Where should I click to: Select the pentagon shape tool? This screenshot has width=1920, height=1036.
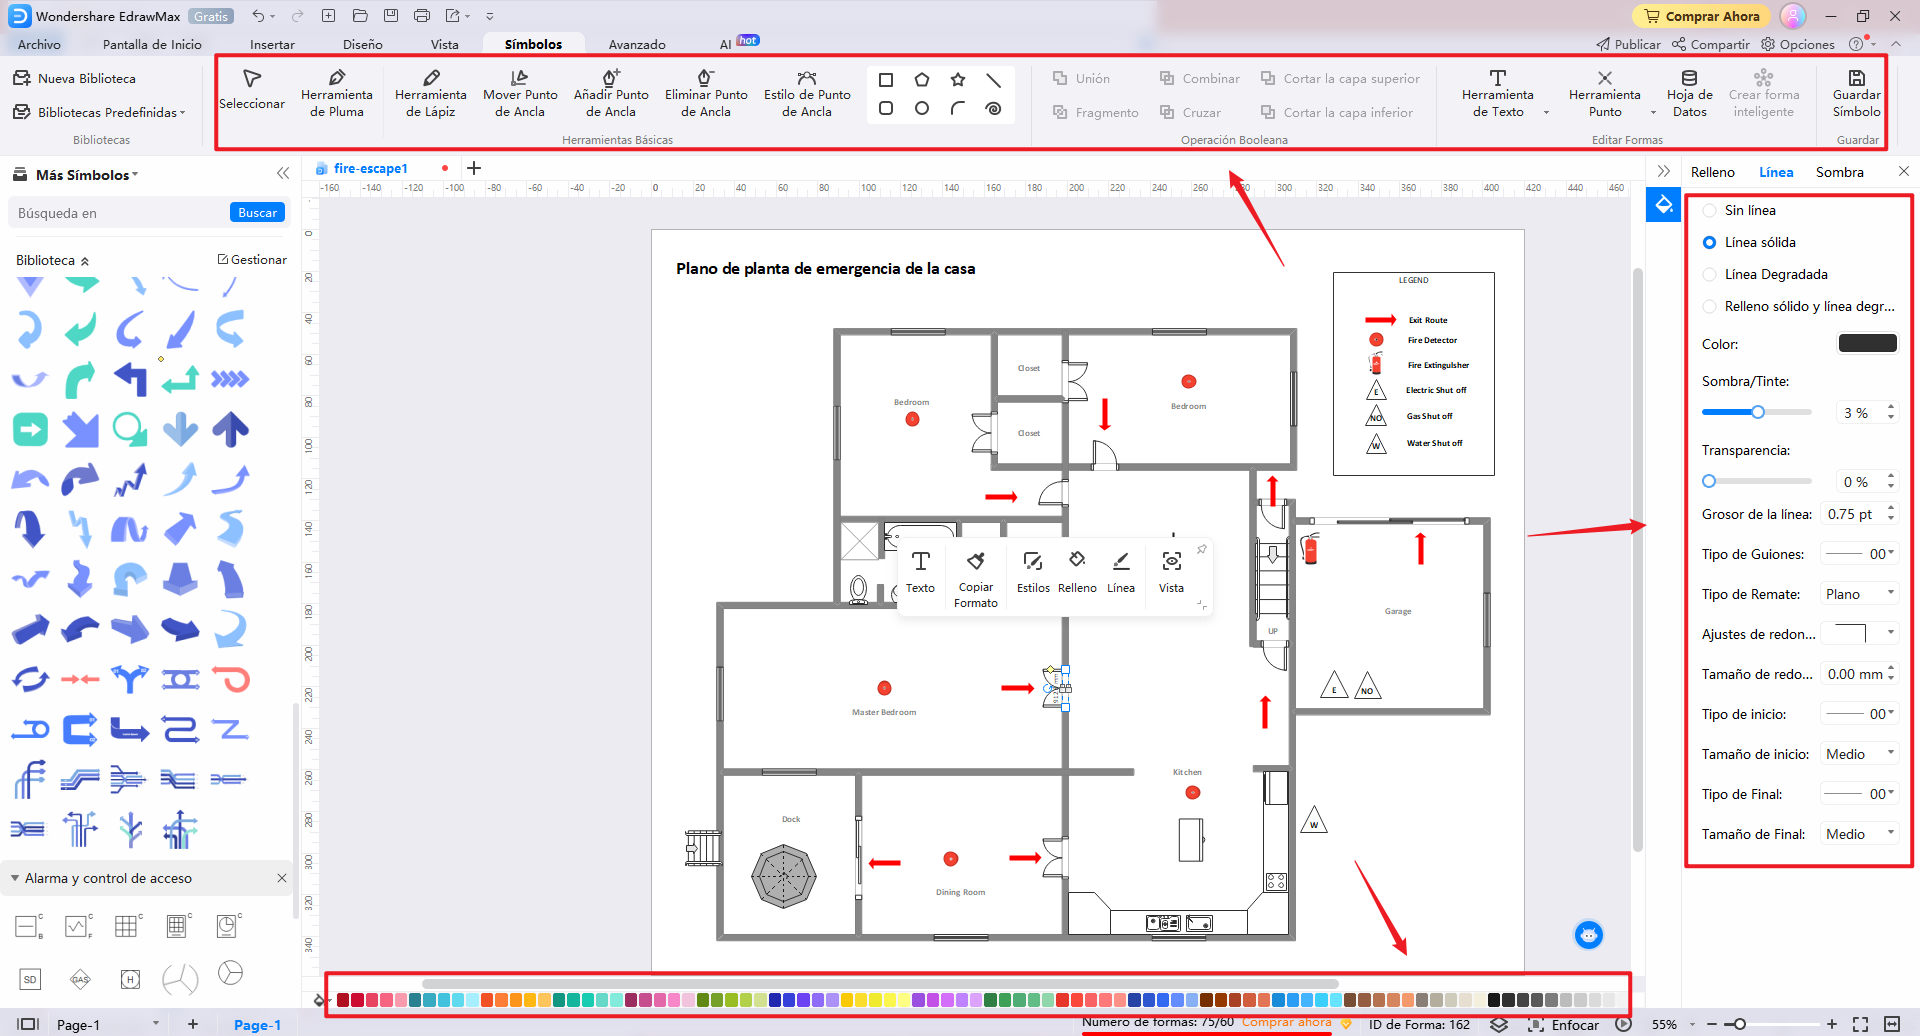pos(921,80)
